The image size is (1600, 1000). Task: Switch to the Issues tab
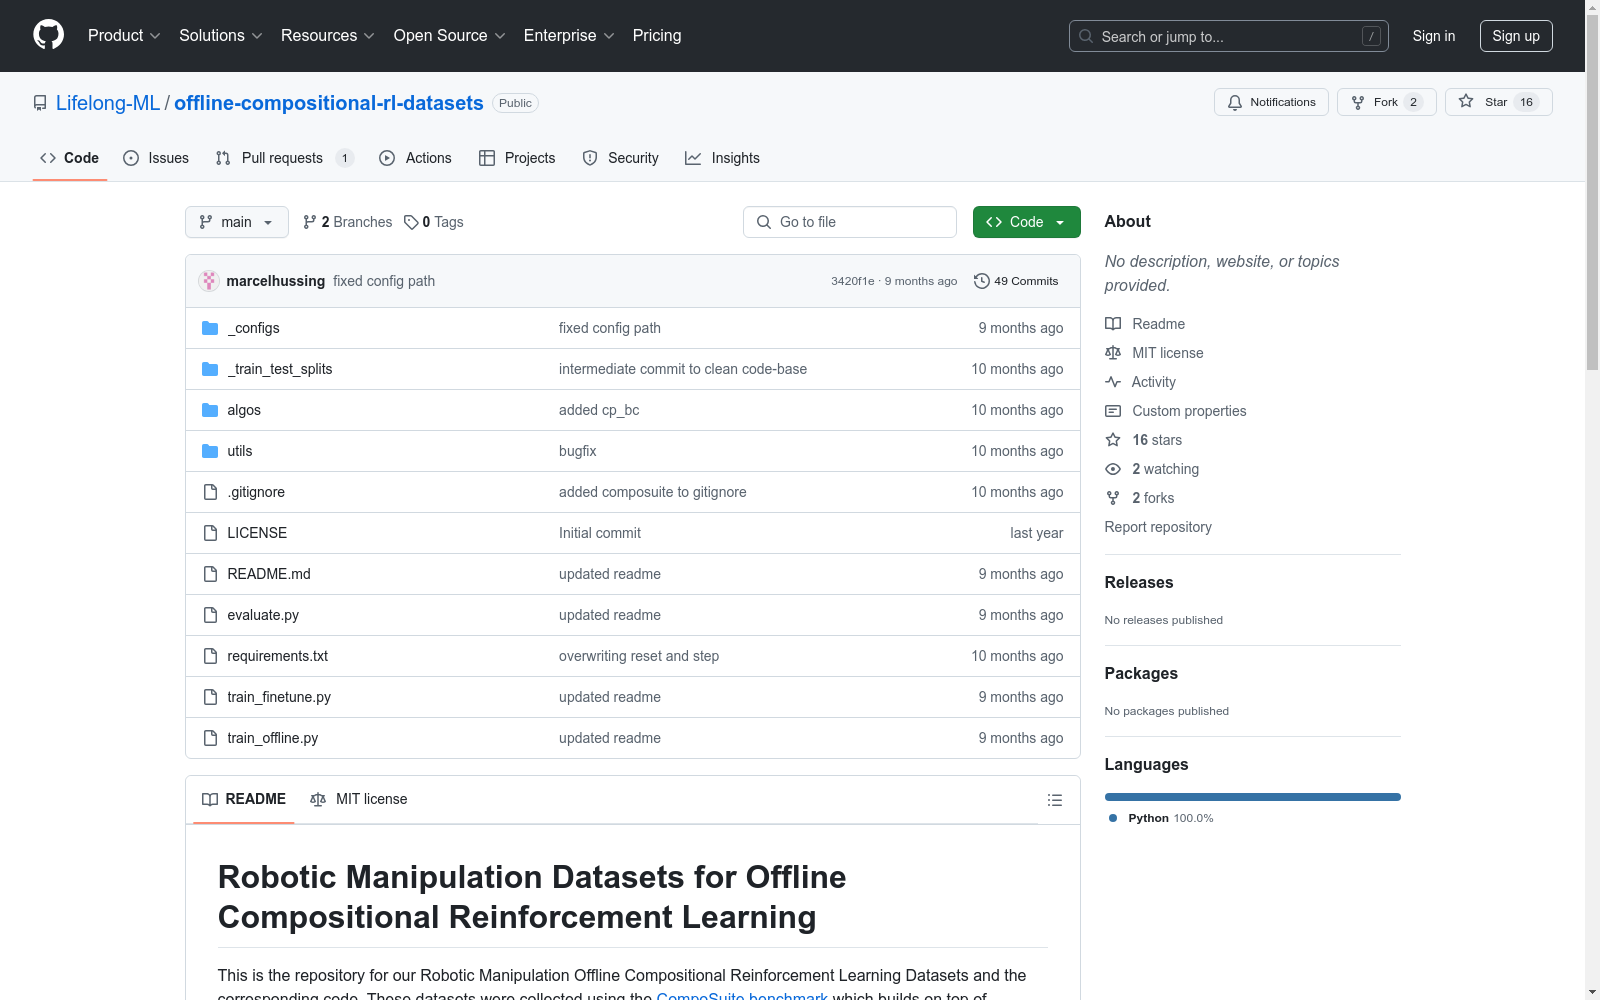coord(156,158)
